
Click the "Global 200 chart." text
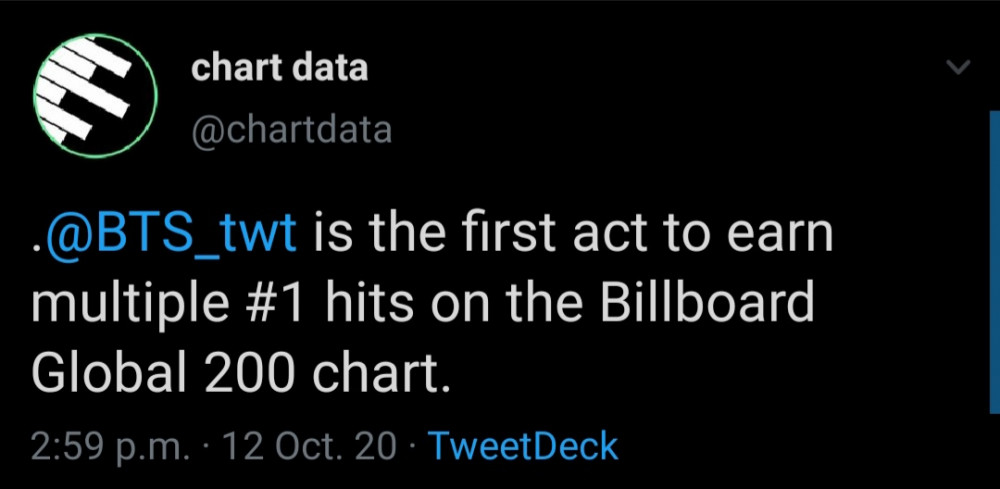pos(240,372)
